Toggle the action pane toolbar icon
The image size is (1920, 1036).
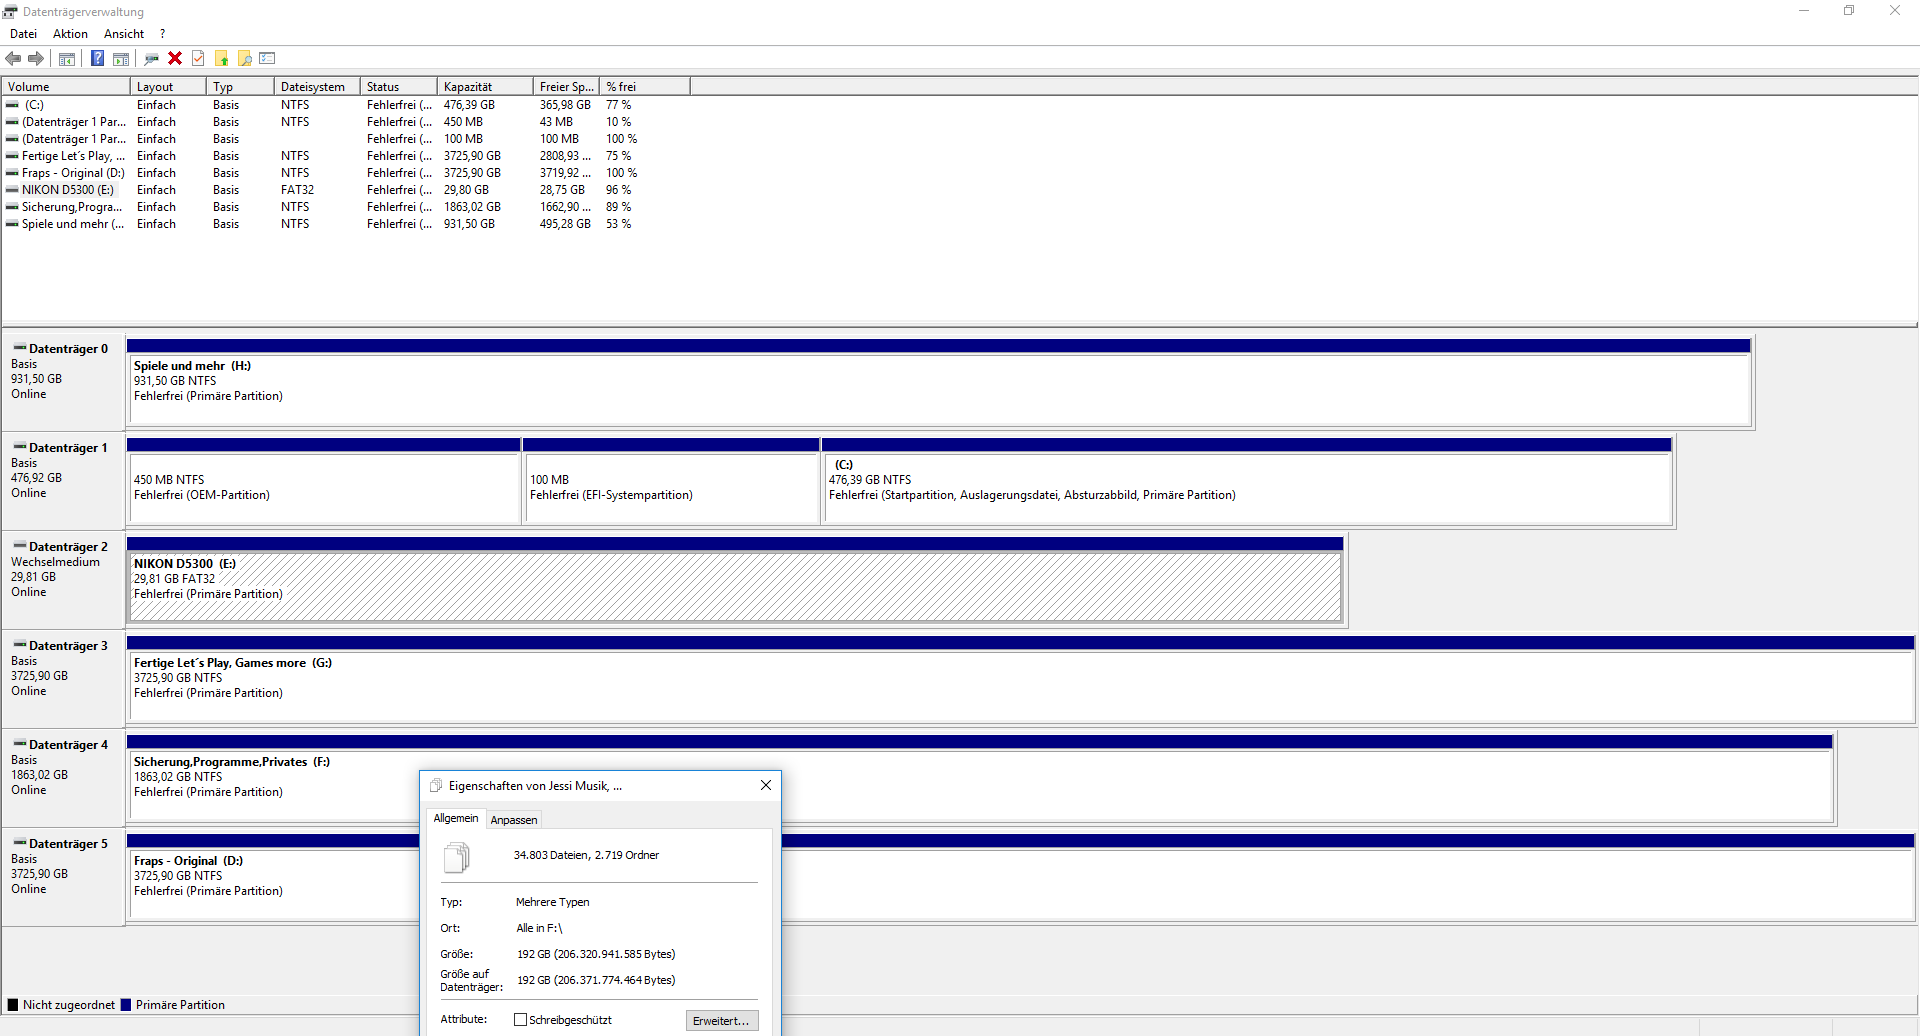pos(121,58)
